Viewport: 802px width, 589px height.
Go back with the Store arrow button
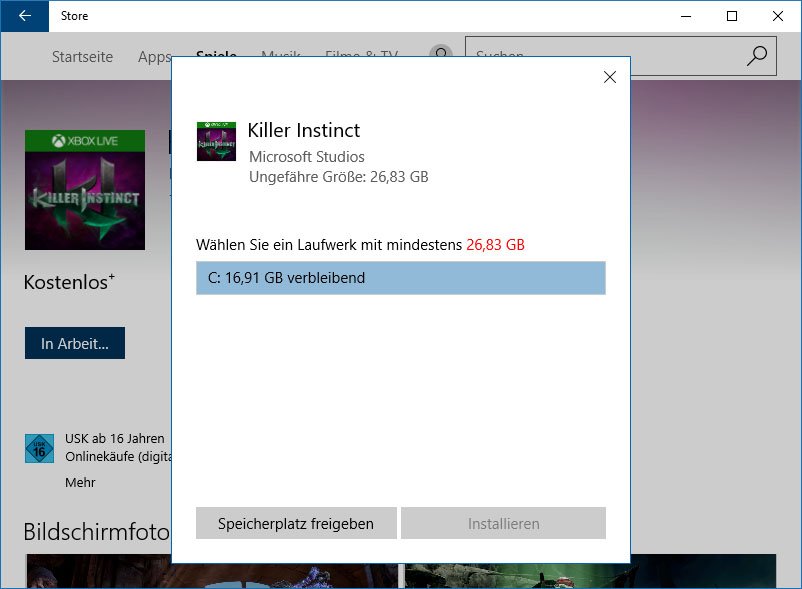[x=25, y=16]
